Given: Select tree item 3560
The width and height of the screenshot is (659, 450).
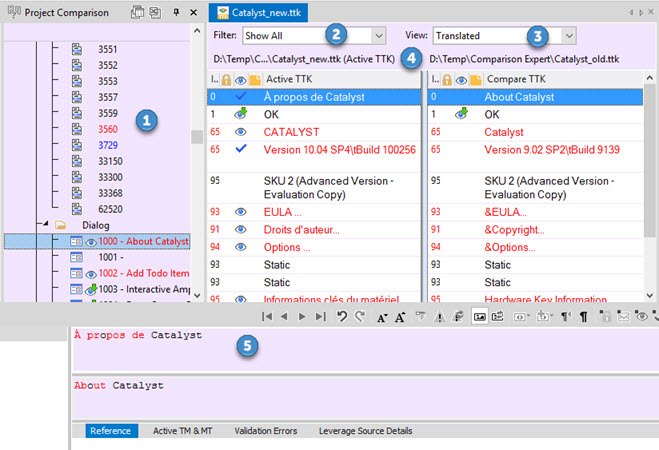Looking at the screenshot, I should pyautogui.click(x=108, y=129).
